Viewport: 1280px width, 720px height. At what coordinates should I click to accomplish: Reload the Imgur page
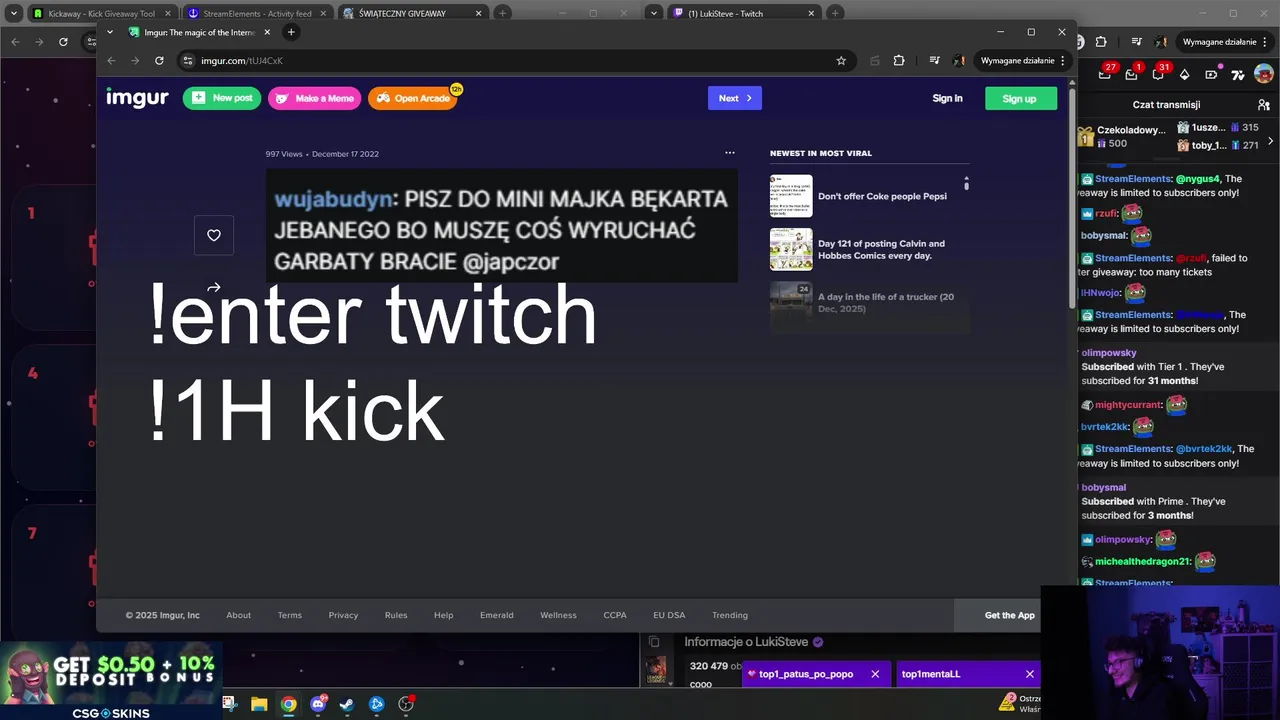pos(159,60)
